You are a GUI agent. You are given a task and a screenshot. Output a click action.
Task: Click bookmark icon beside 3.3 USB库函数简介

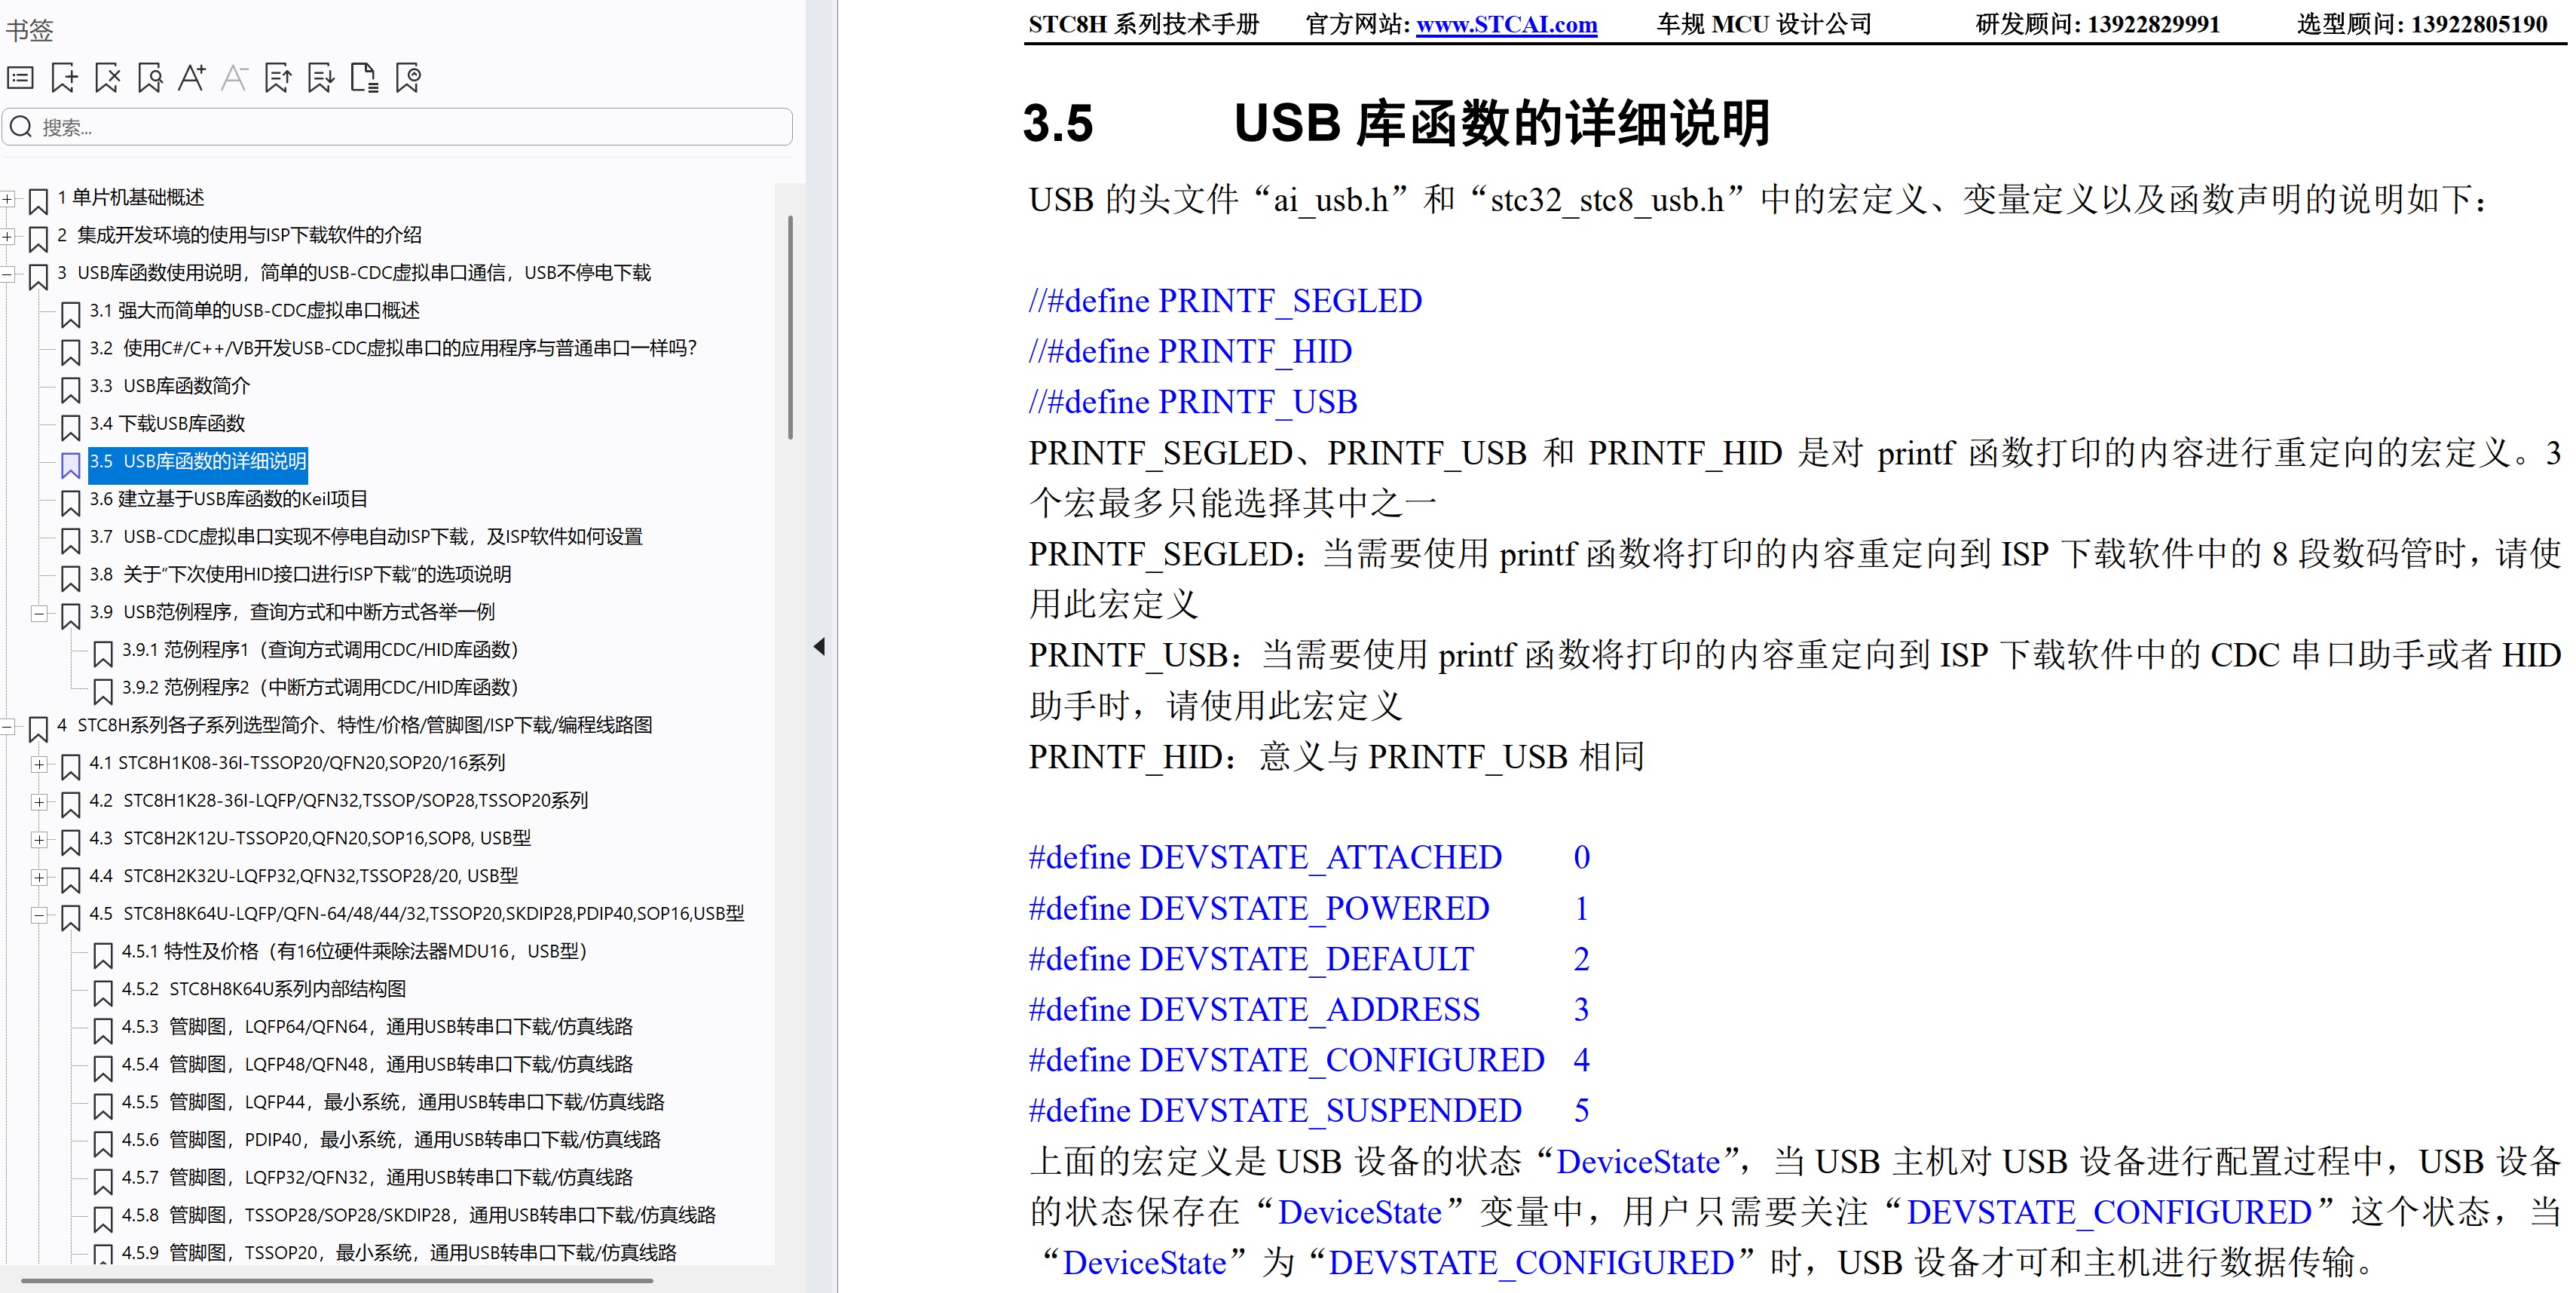coord(70,389)
